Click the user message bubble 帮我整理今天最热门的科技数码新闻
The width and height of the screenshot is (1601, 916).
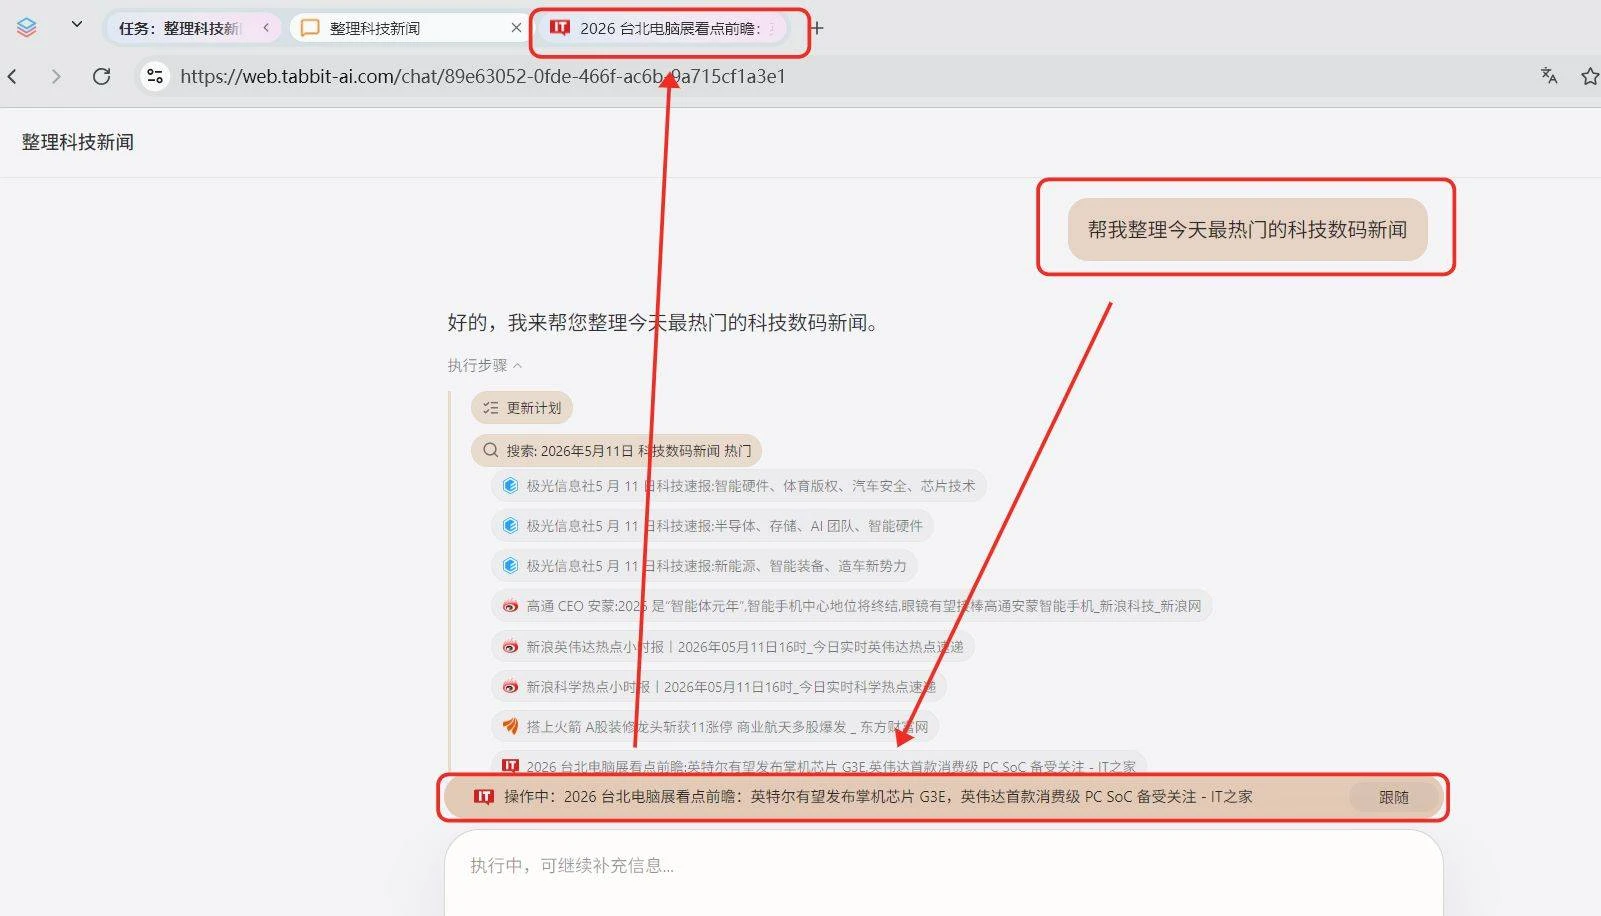click(x=1247, y=229)
